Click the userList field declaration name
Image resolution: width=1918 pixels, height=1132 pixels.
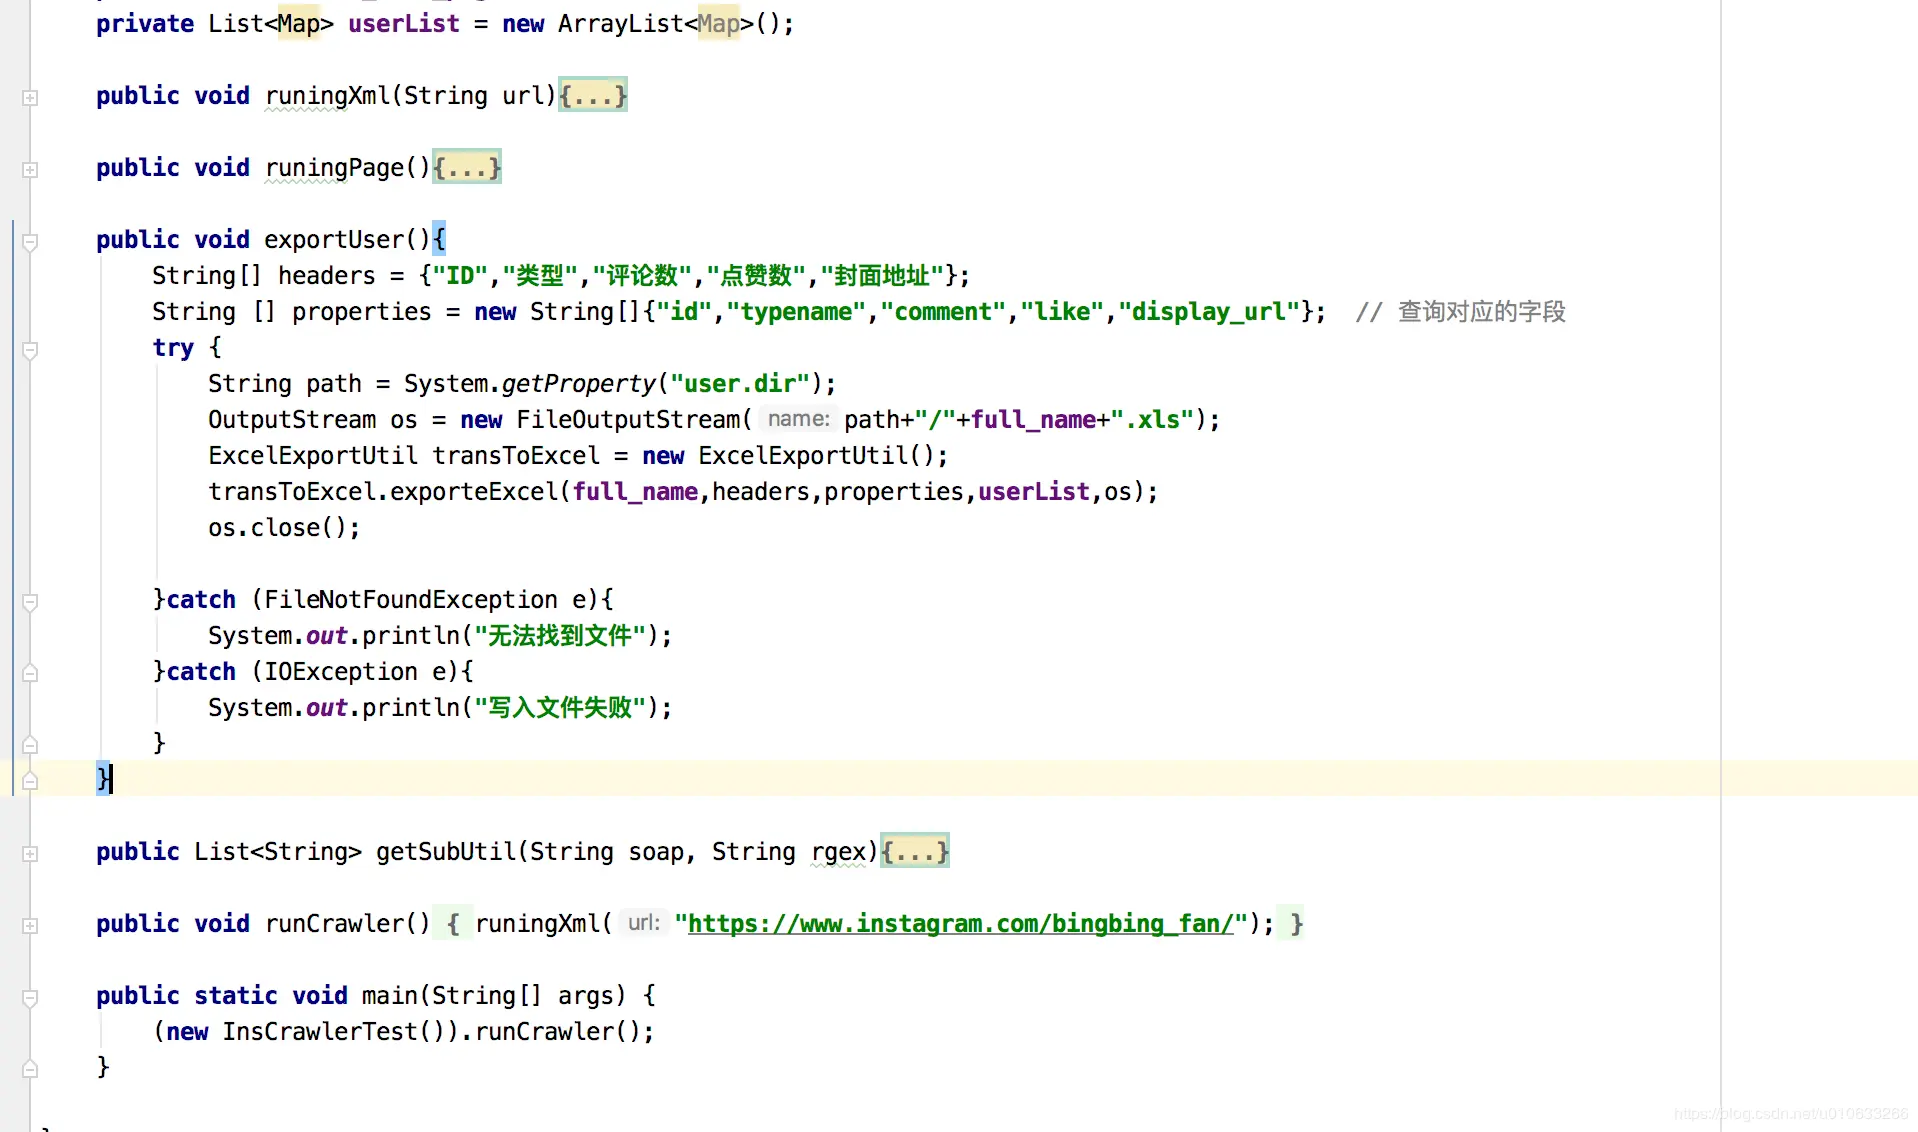tap(404, 23)
